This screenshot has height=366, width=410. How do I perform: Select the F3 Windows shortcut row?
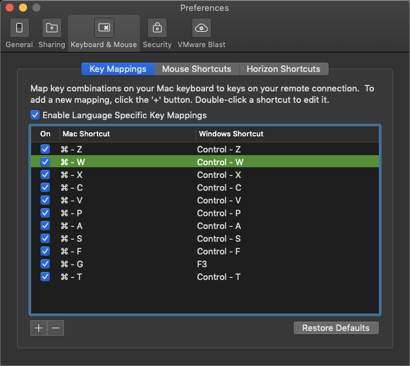205,264
